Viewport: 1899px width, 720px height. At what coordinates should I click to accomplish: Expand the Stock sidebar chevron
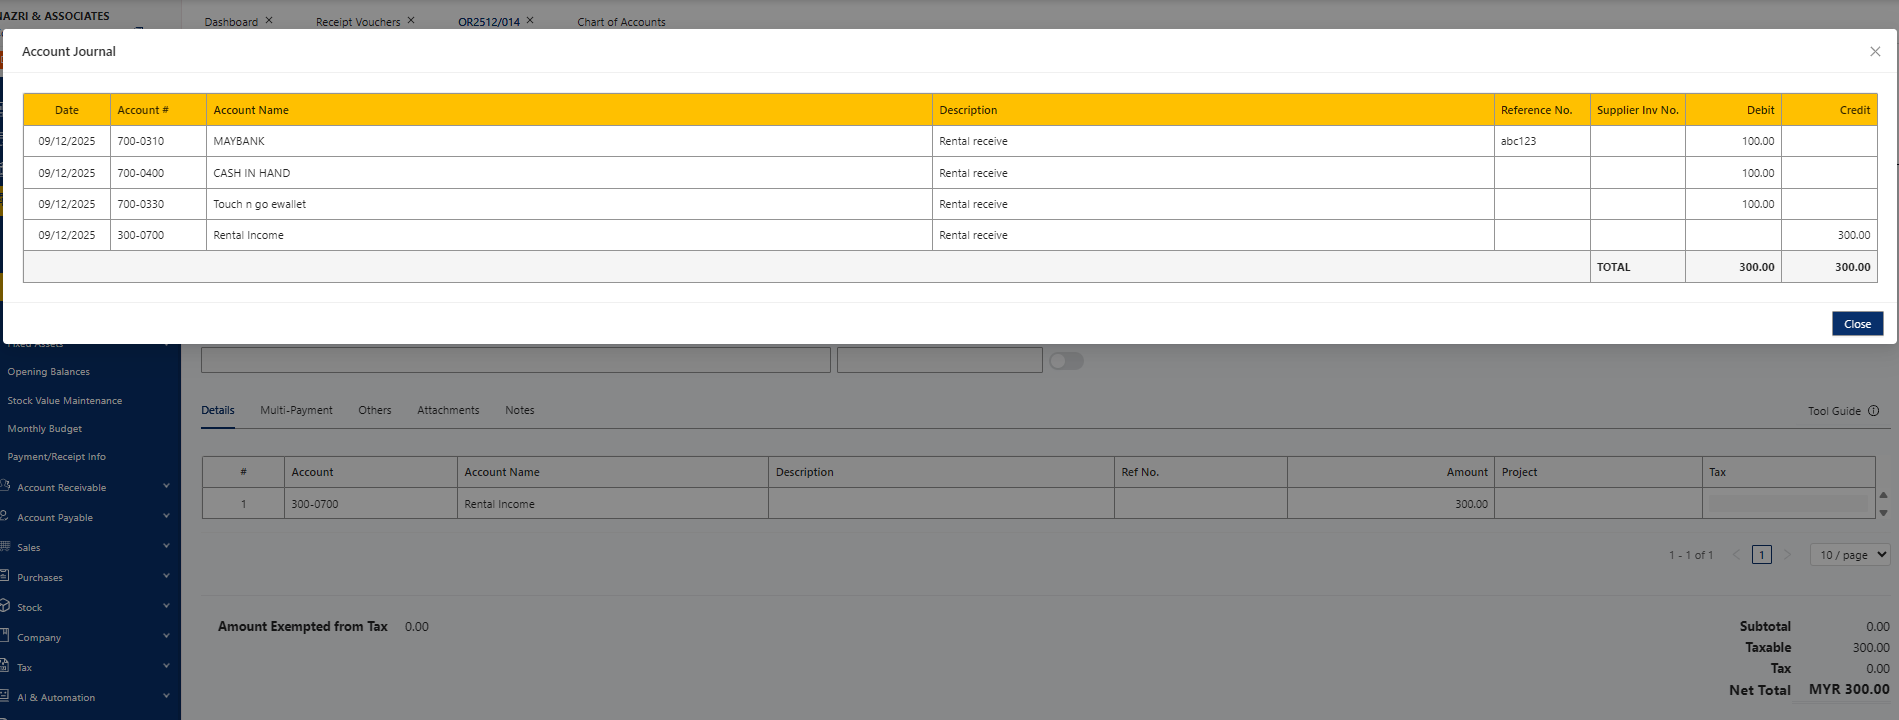(x=166, y=606)
